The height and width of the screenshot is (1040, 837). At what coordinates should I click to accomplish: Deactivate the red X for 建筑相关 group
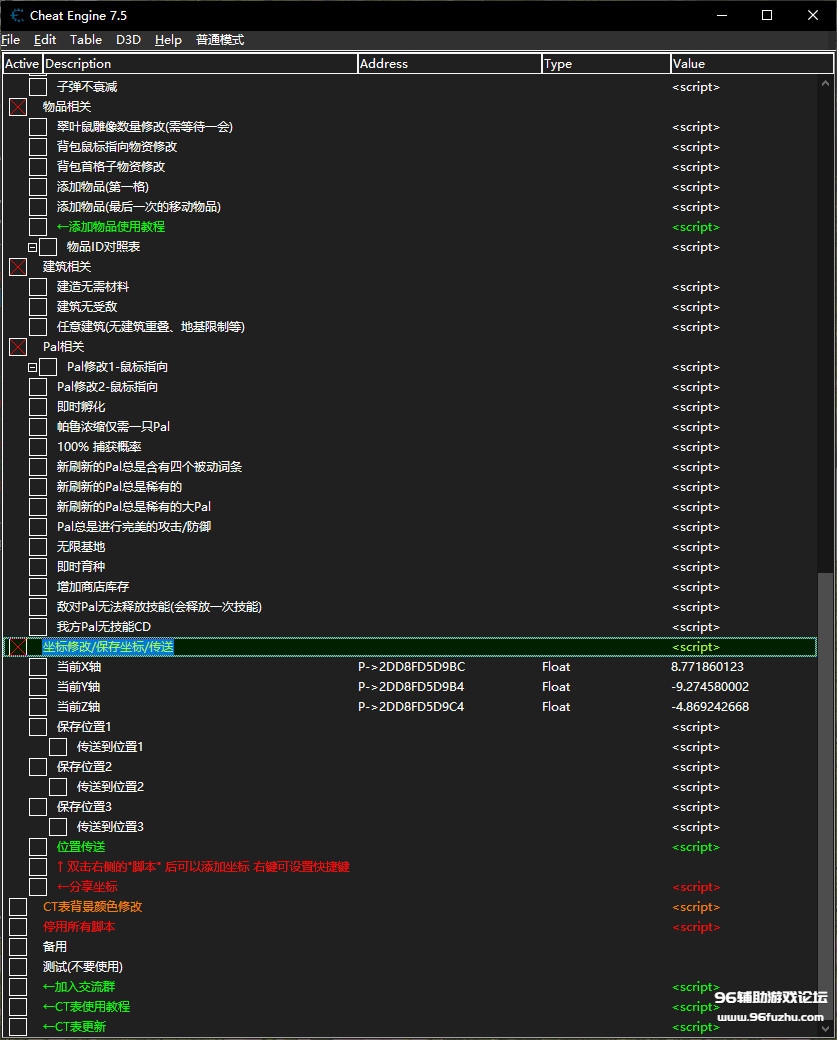tap(18, 267)
